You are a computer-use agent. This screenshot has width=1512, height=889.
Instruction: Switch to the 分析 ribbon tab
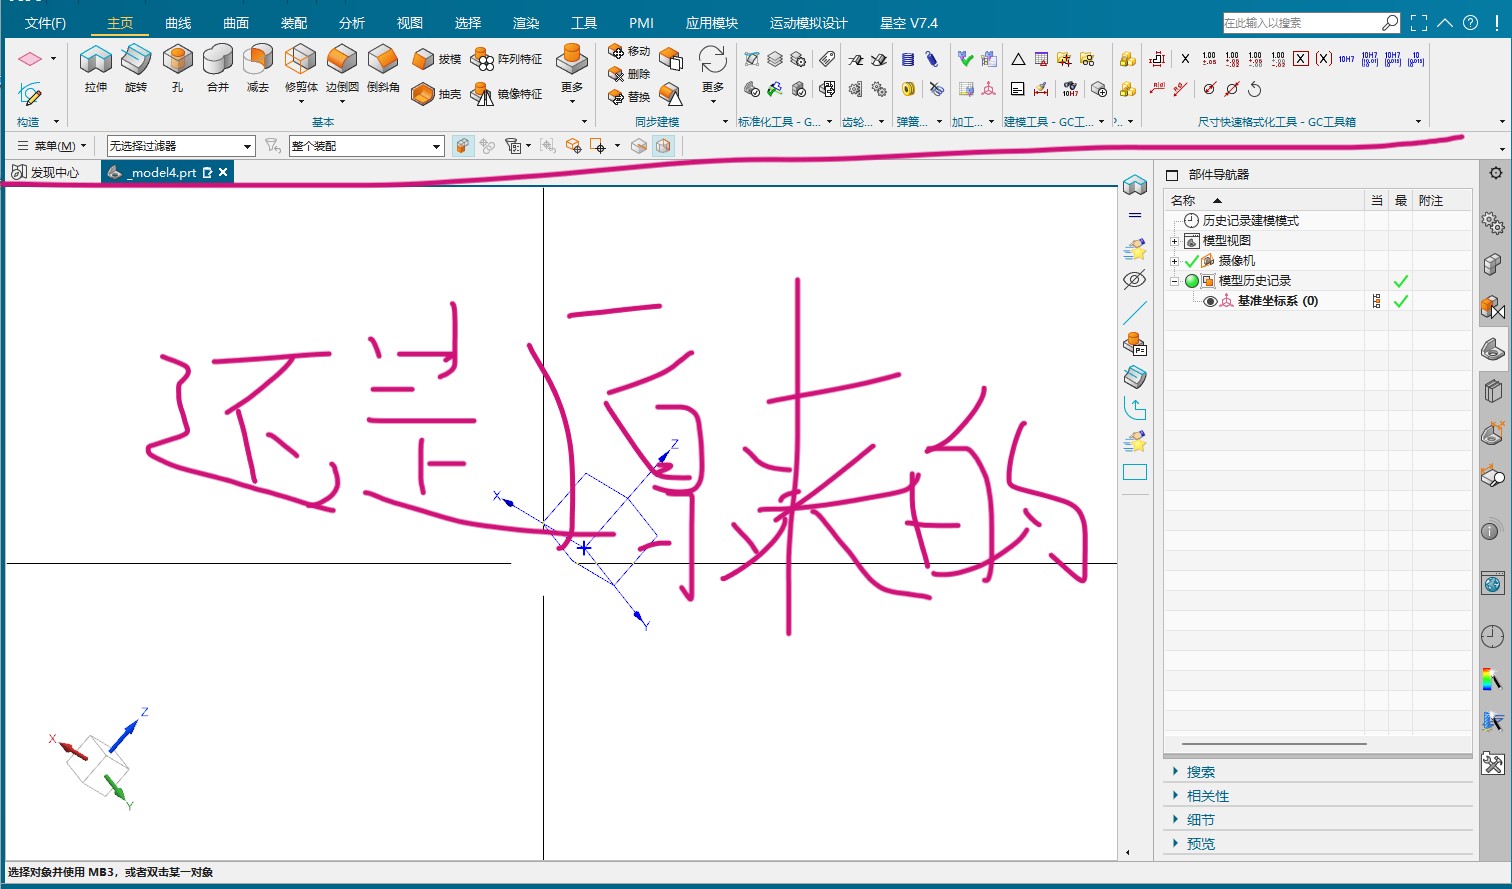tap(352, 23)
